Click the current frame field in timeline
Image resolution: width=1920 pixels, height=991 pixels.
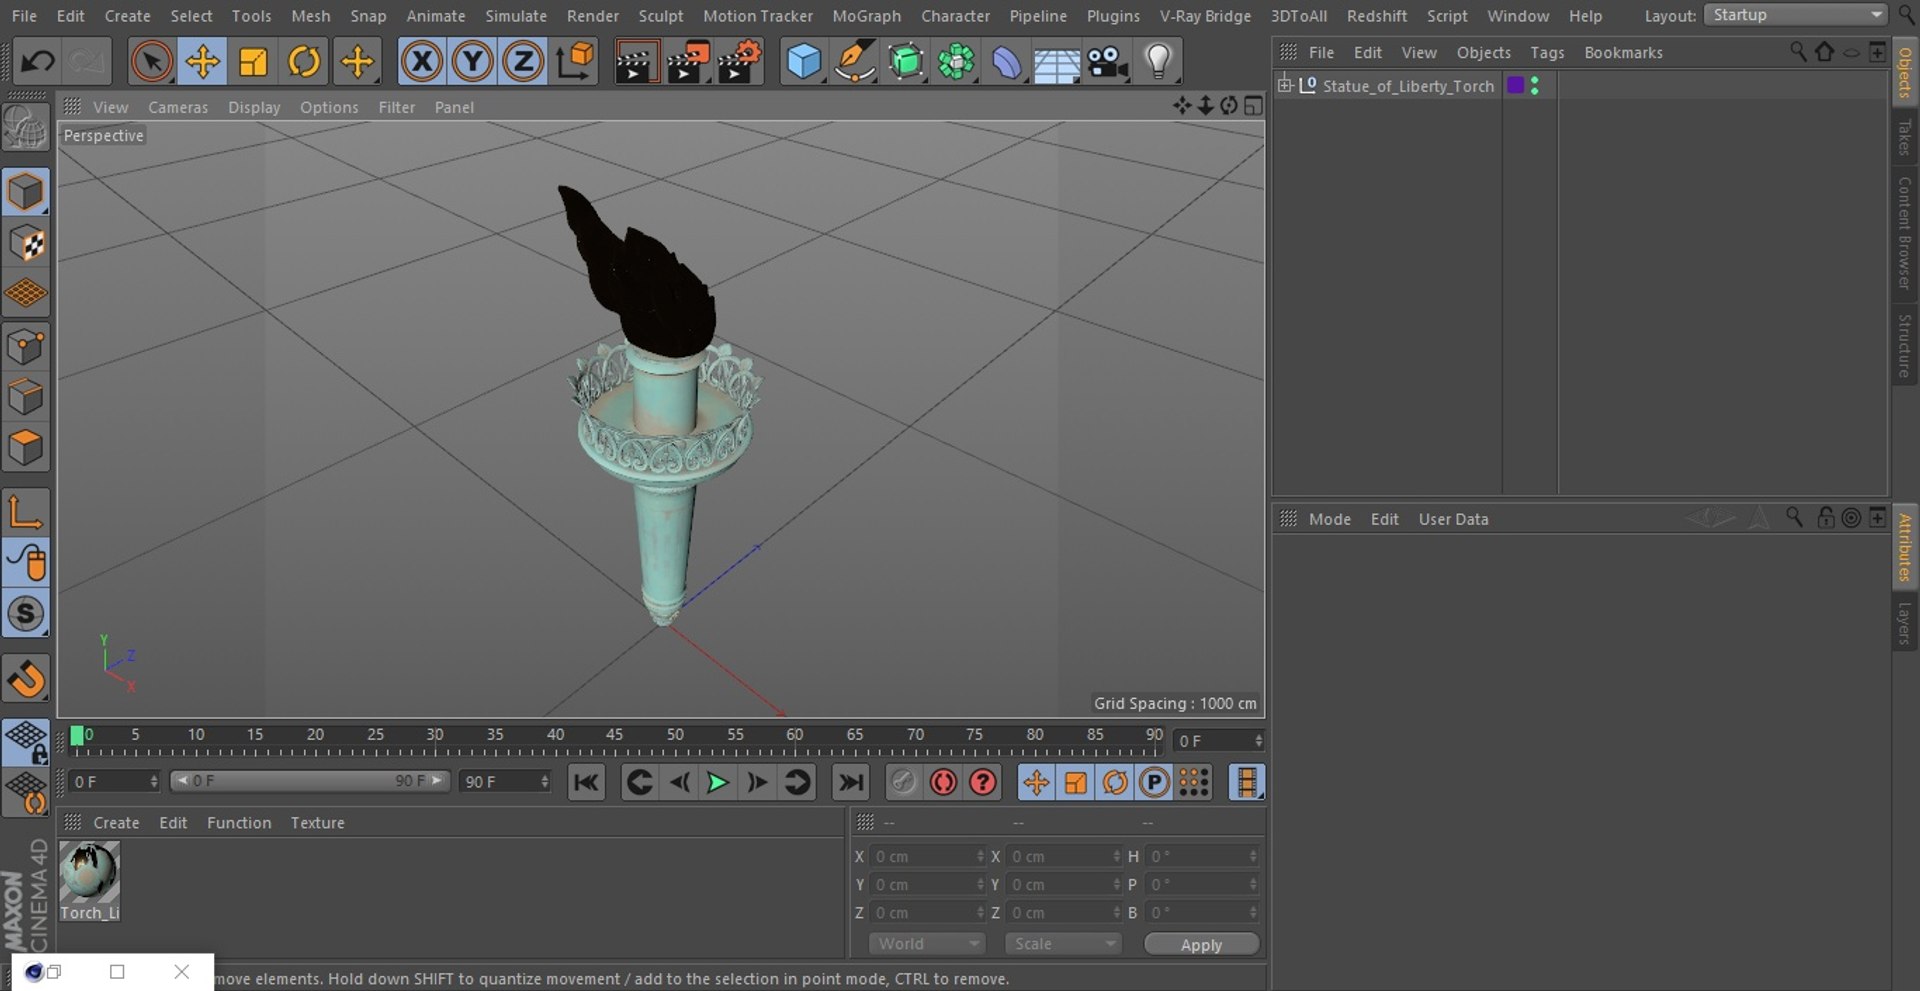click(1219, 741)
